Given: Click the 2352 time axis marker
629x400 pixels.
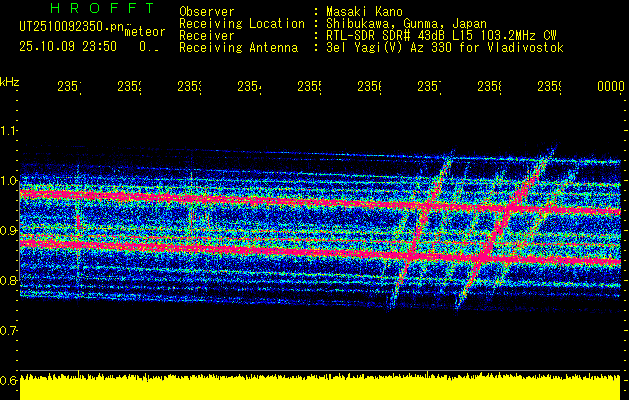Looking at the screenshot, I should click(x=130, y=87).
